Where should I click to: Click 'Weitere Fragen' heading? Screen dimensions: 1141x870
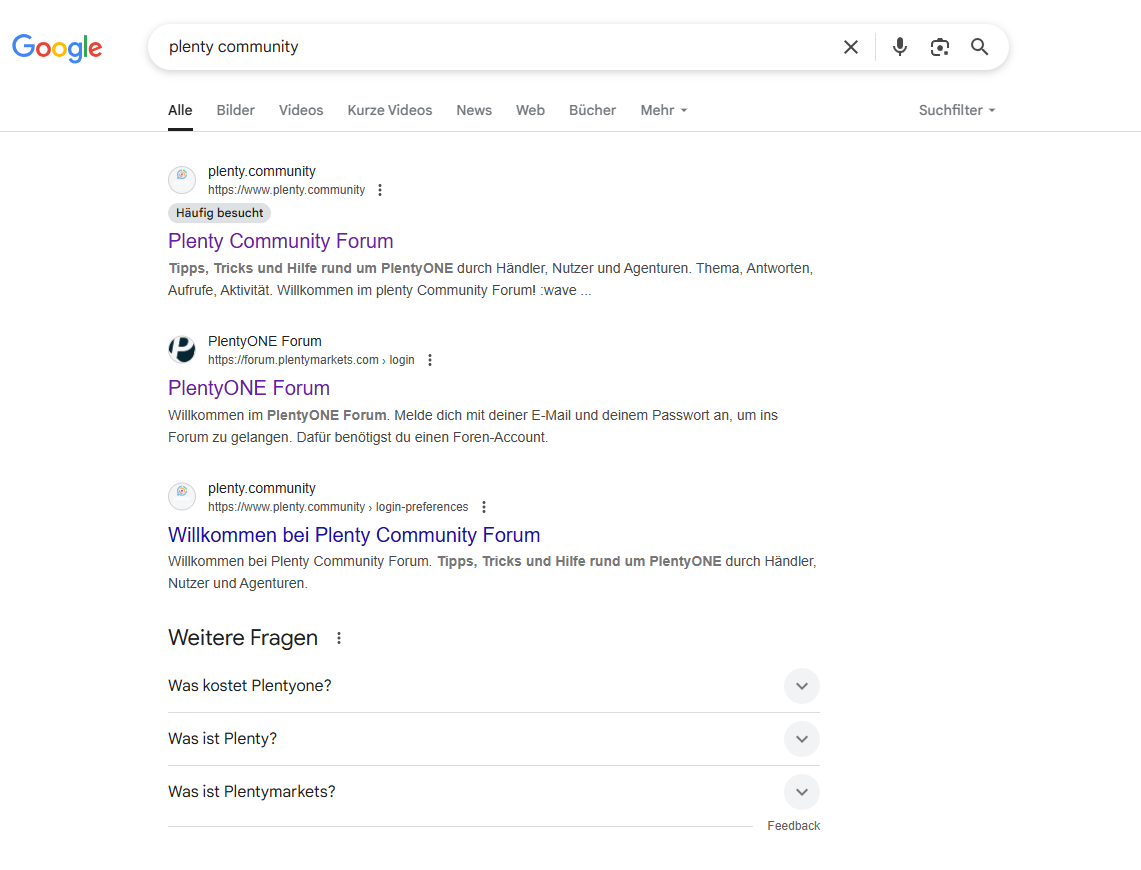click(x=243, y=638)
